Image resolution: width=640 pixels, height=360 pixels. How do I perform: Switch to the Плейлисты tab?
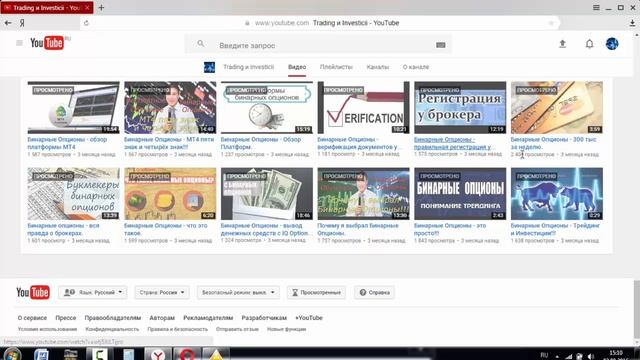click(336, 67)
